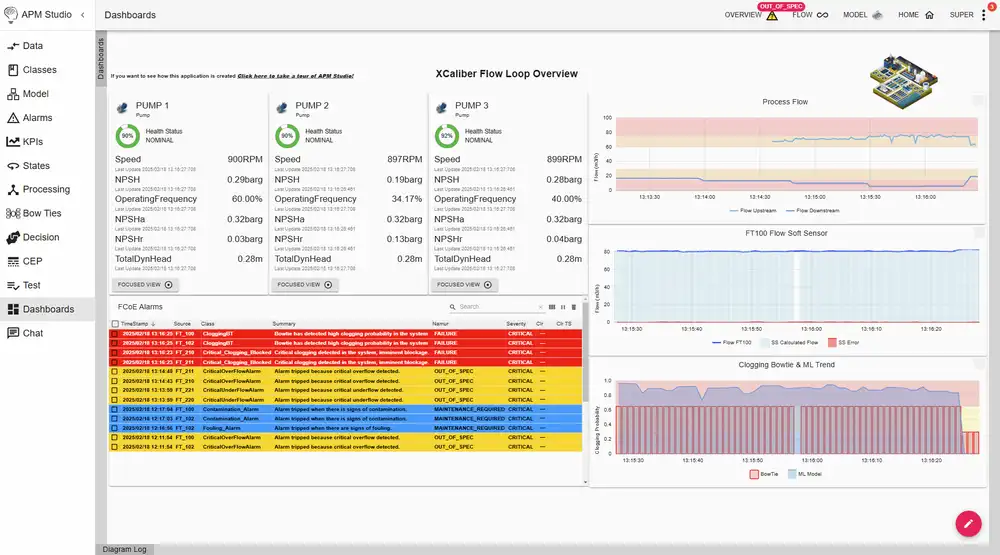The image size is (1000, 555).
Task: Open the three-dot menu next to SUPER
Action: 983,15
